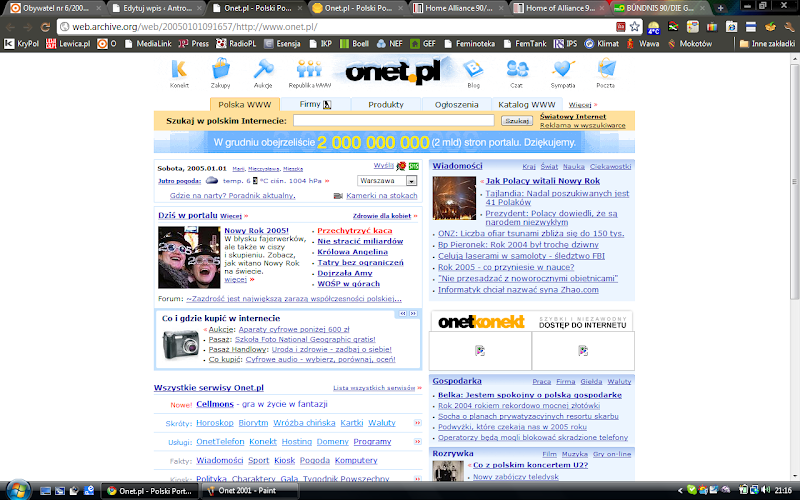
Task: Open the Feminoteka bookmark
Action: (x=469, y=44)
